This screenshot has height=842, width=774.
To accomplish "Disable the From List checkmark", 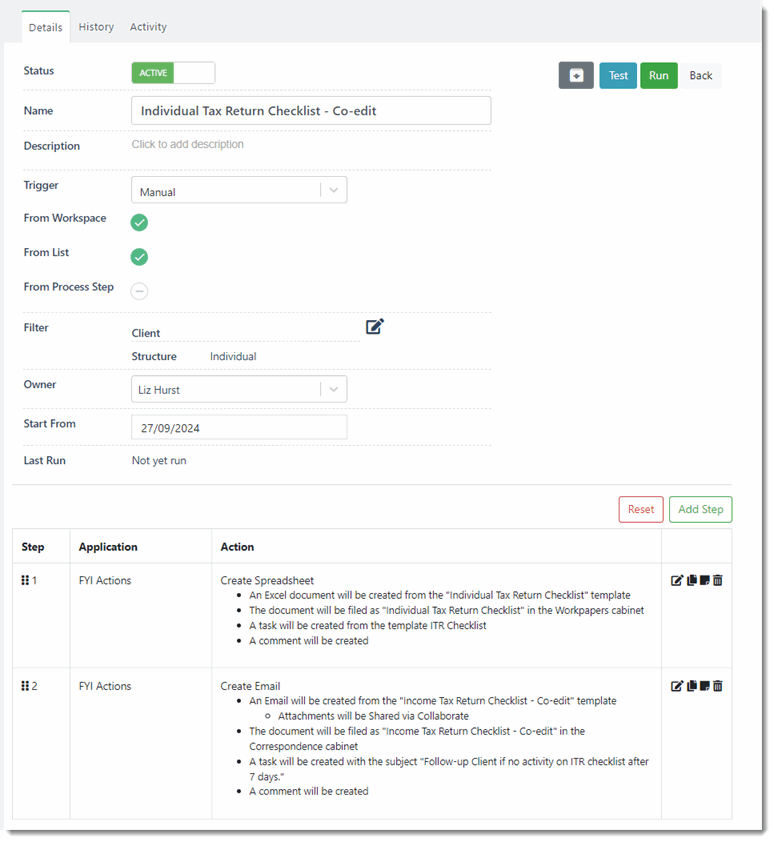I will (140, 257).
